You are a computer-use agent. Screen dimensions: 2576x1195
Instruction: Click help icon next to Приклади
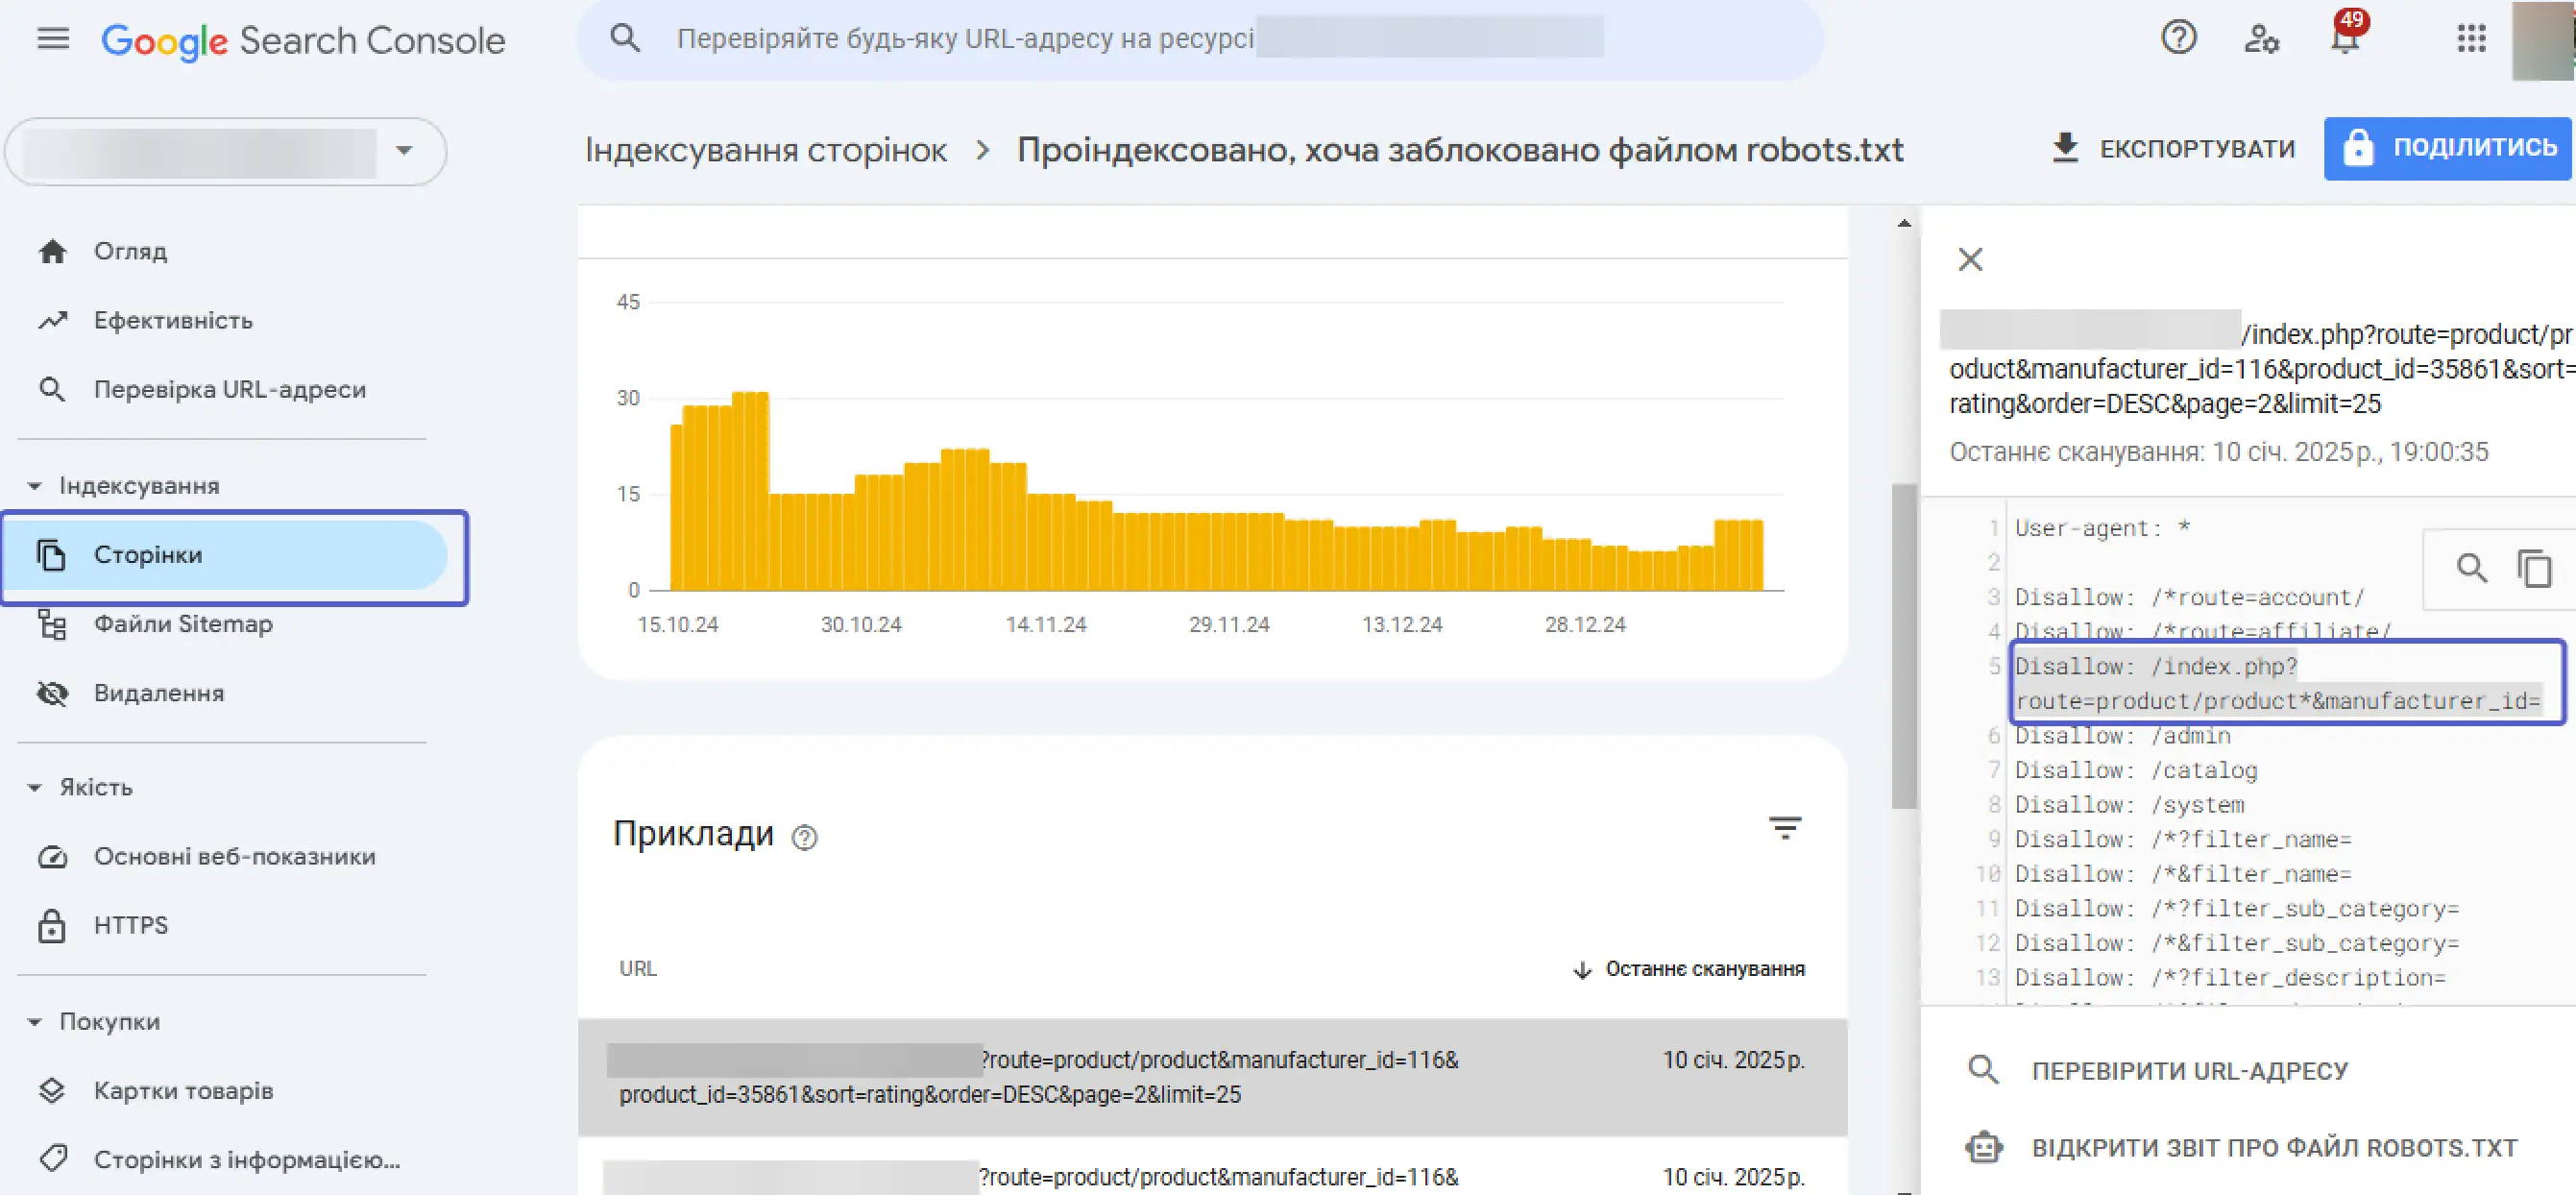tap(804, 837)
